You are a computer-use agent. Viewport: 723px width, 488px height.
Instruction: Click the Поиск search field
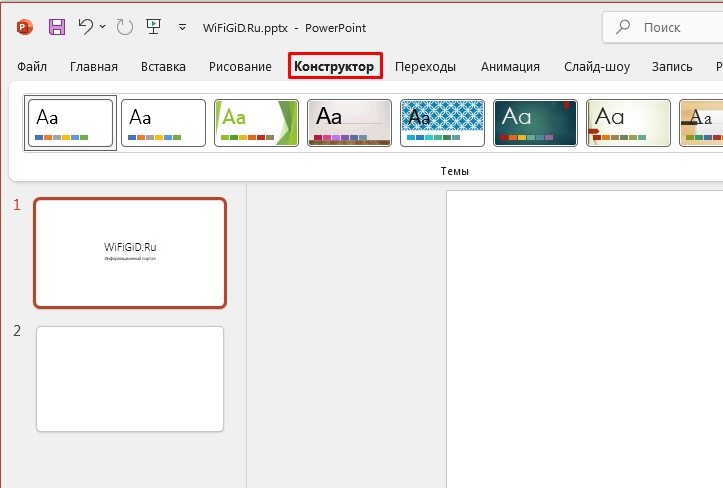tap(663, 28)
